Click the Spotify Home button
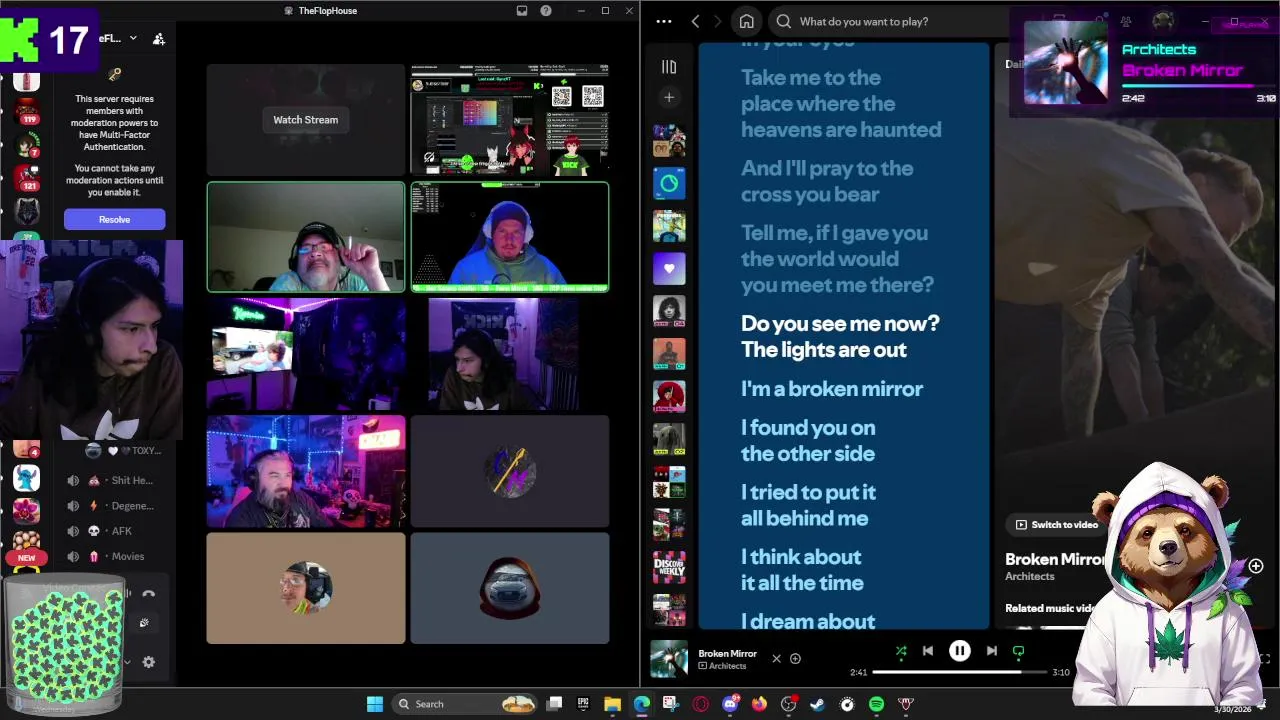 (746, 21)
